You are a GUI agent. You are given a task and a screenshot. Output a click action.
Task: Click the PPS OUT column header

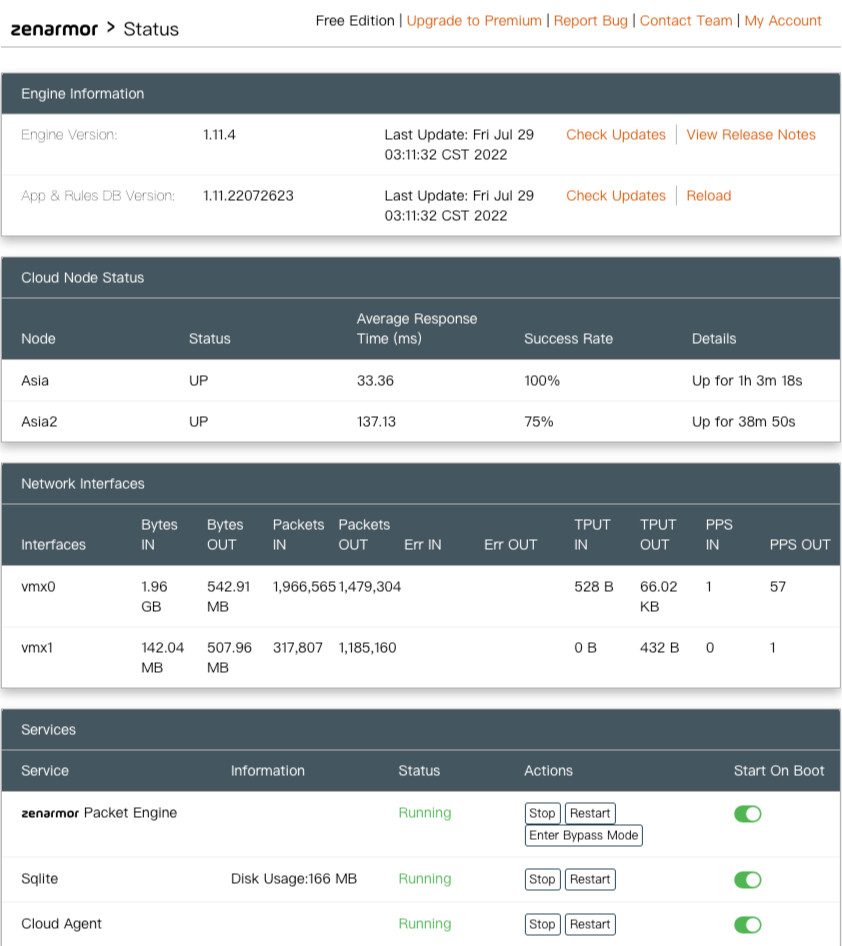[800, 544]
